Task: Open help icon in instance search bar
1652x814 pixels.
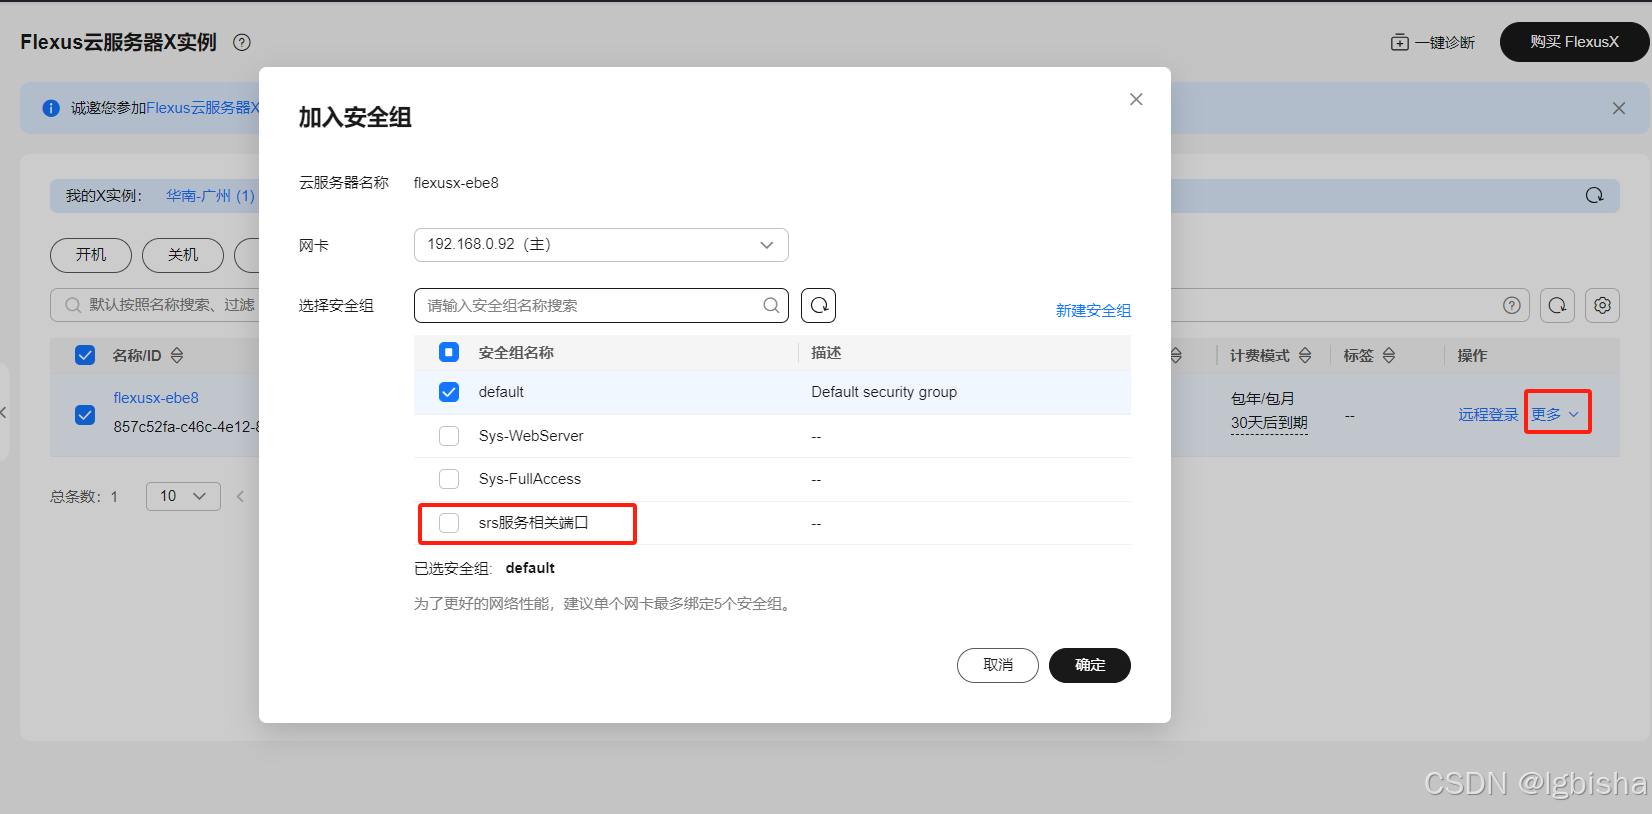Action: [1512, 305]
